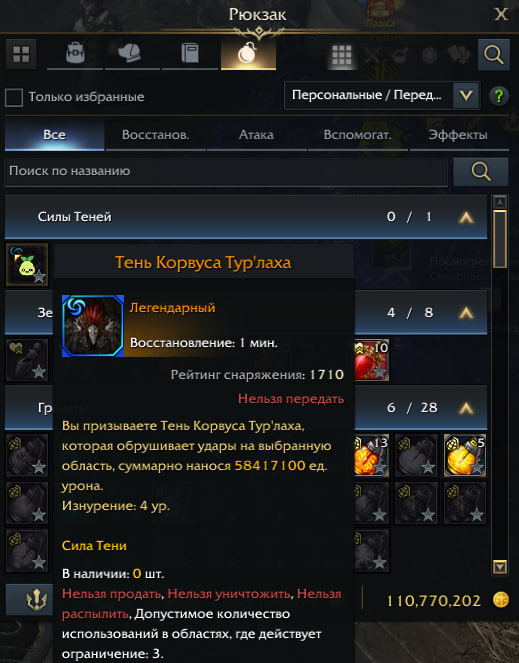The height and width of the screenshot is (663, 519).
Task: Open the green question mark help
Action: [499, 96]
